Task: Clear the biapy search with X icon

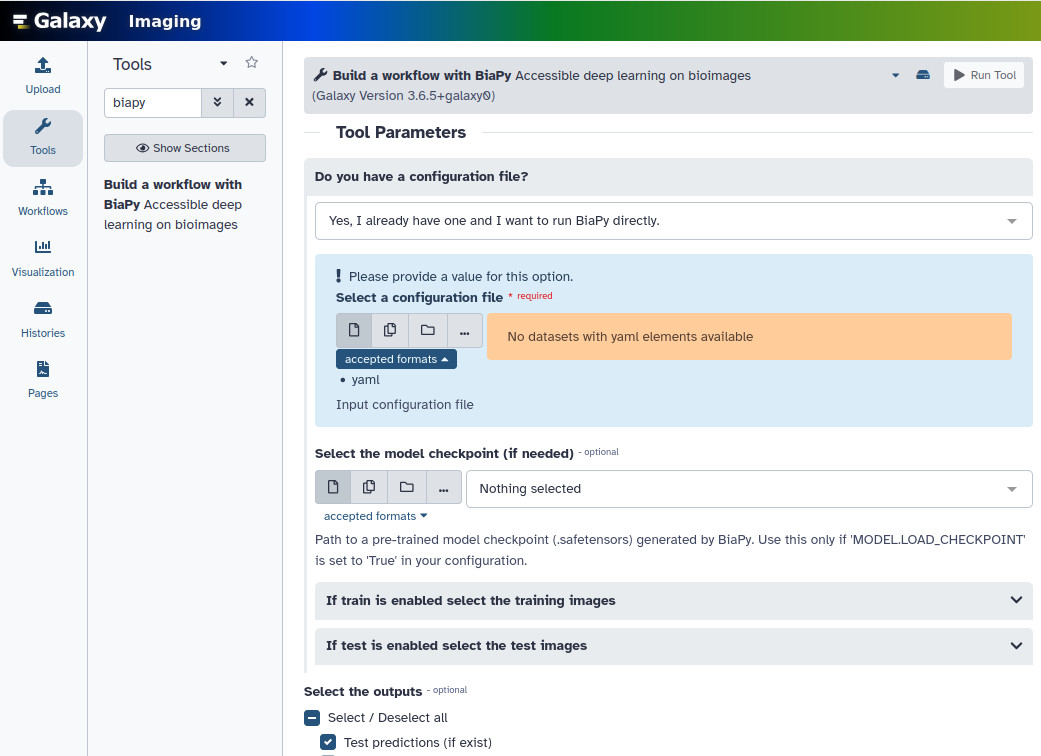Action: [x=250, y=102]
